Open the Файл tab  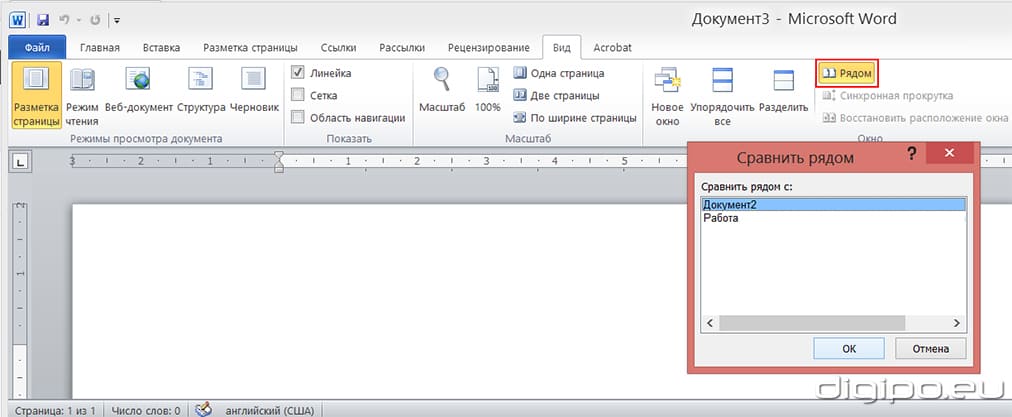[x=37, y=47]
